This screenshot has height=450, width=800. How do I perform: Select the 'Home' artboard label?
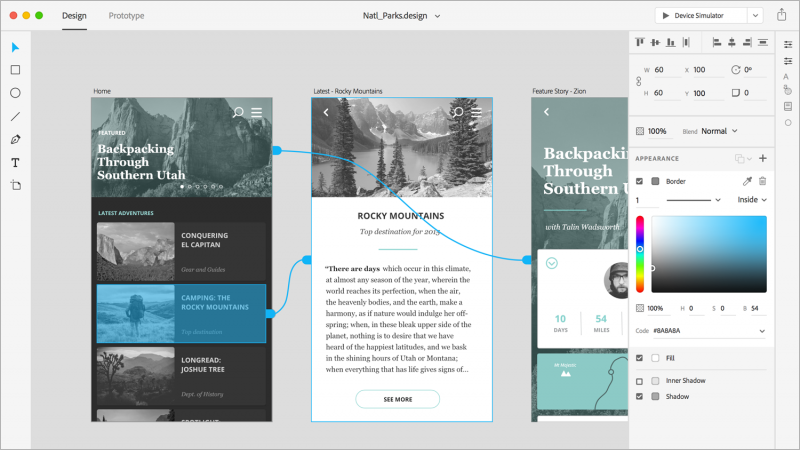[x=102, y=91]
